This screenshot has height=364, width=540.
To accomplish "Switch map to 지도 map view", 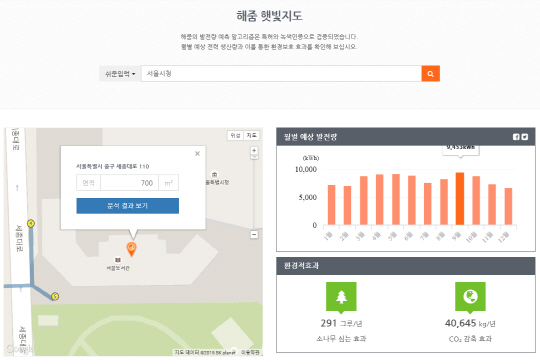I will tap(251, 135).
